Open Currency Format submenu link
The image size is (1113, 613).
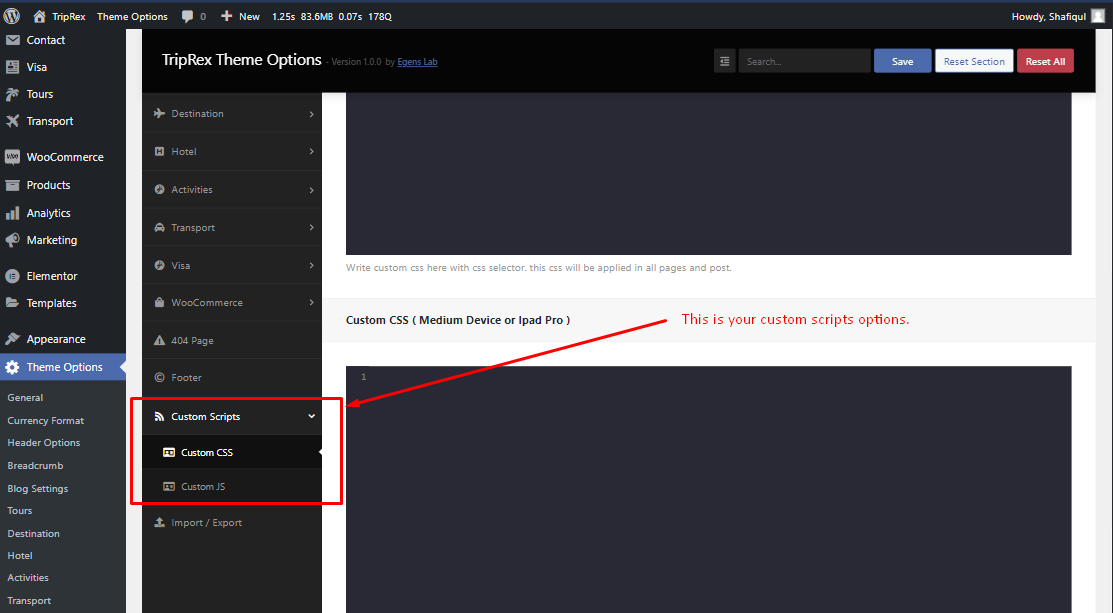click(45, 420)
